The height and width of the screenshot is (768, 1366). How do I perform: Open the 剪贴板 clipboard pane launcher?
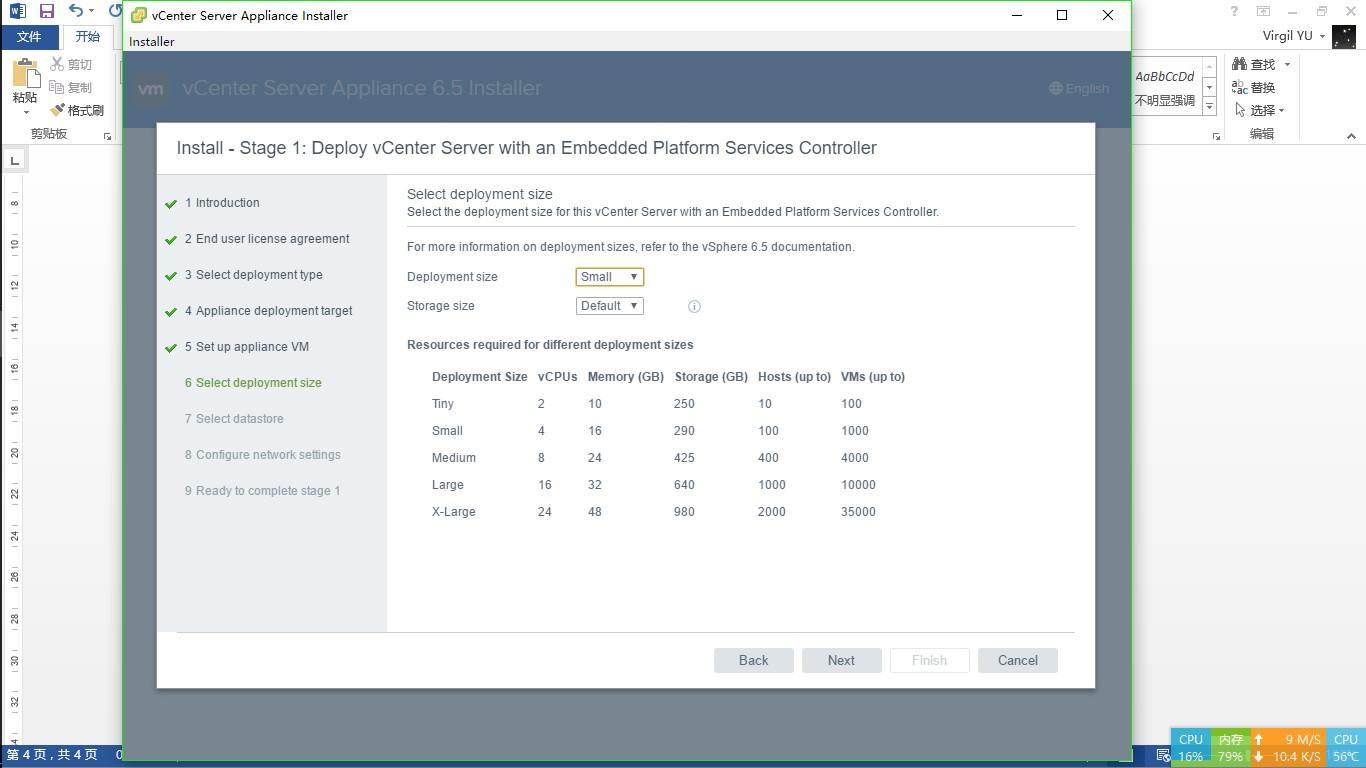point(107,136)
